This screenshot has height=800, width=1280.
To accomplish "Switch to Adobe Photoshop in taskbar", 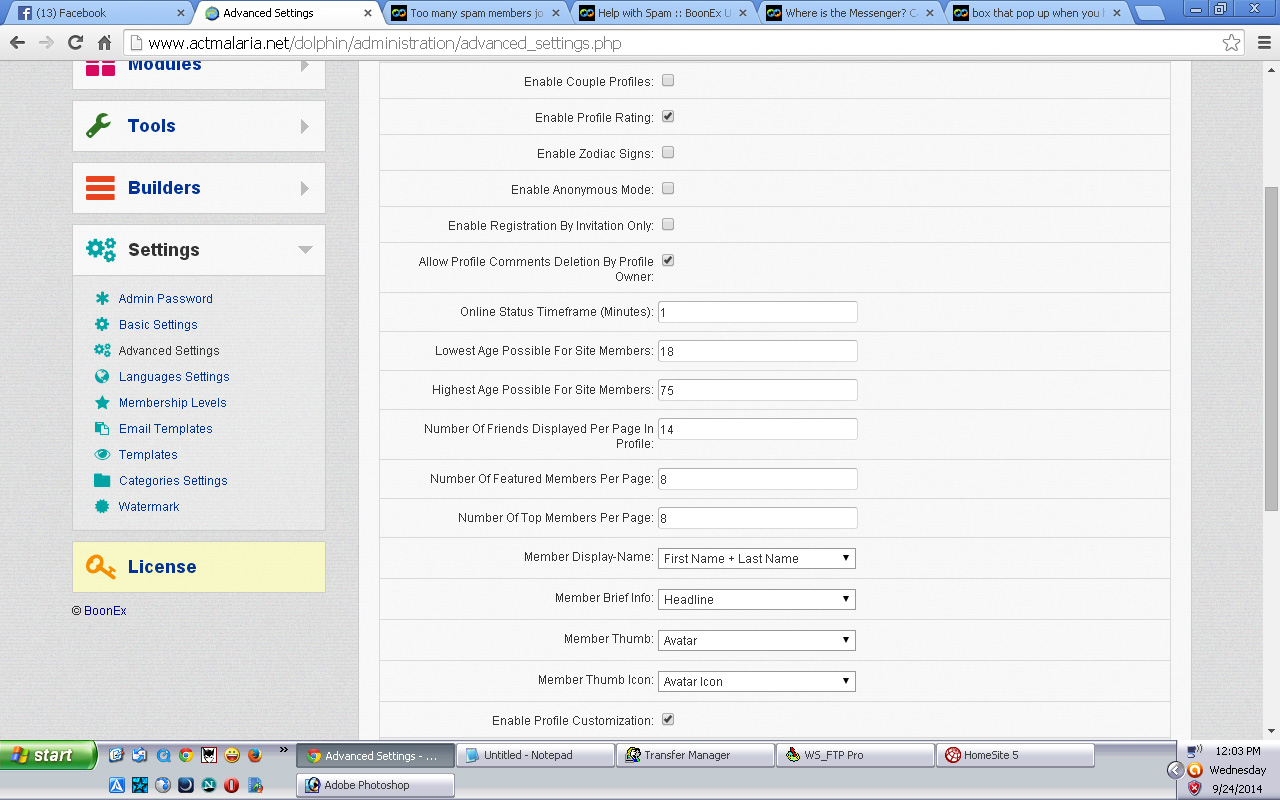I will (x=375, y=785).
